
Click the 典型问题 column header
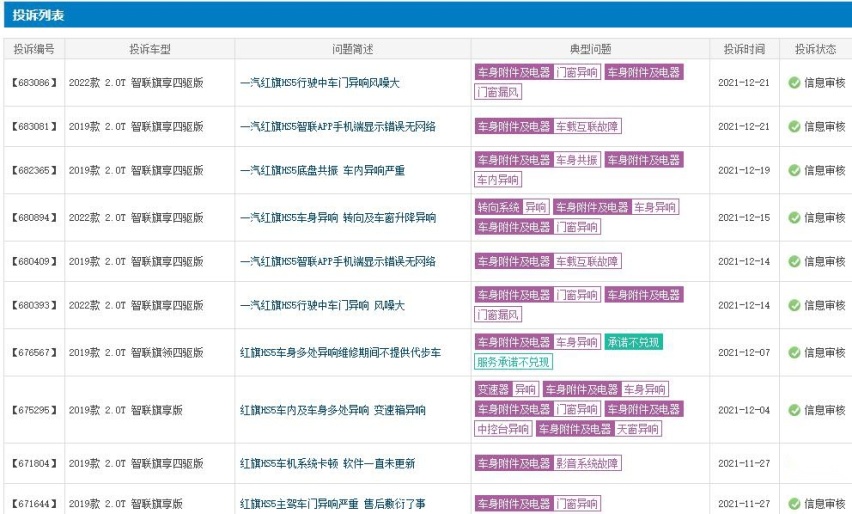590,49
